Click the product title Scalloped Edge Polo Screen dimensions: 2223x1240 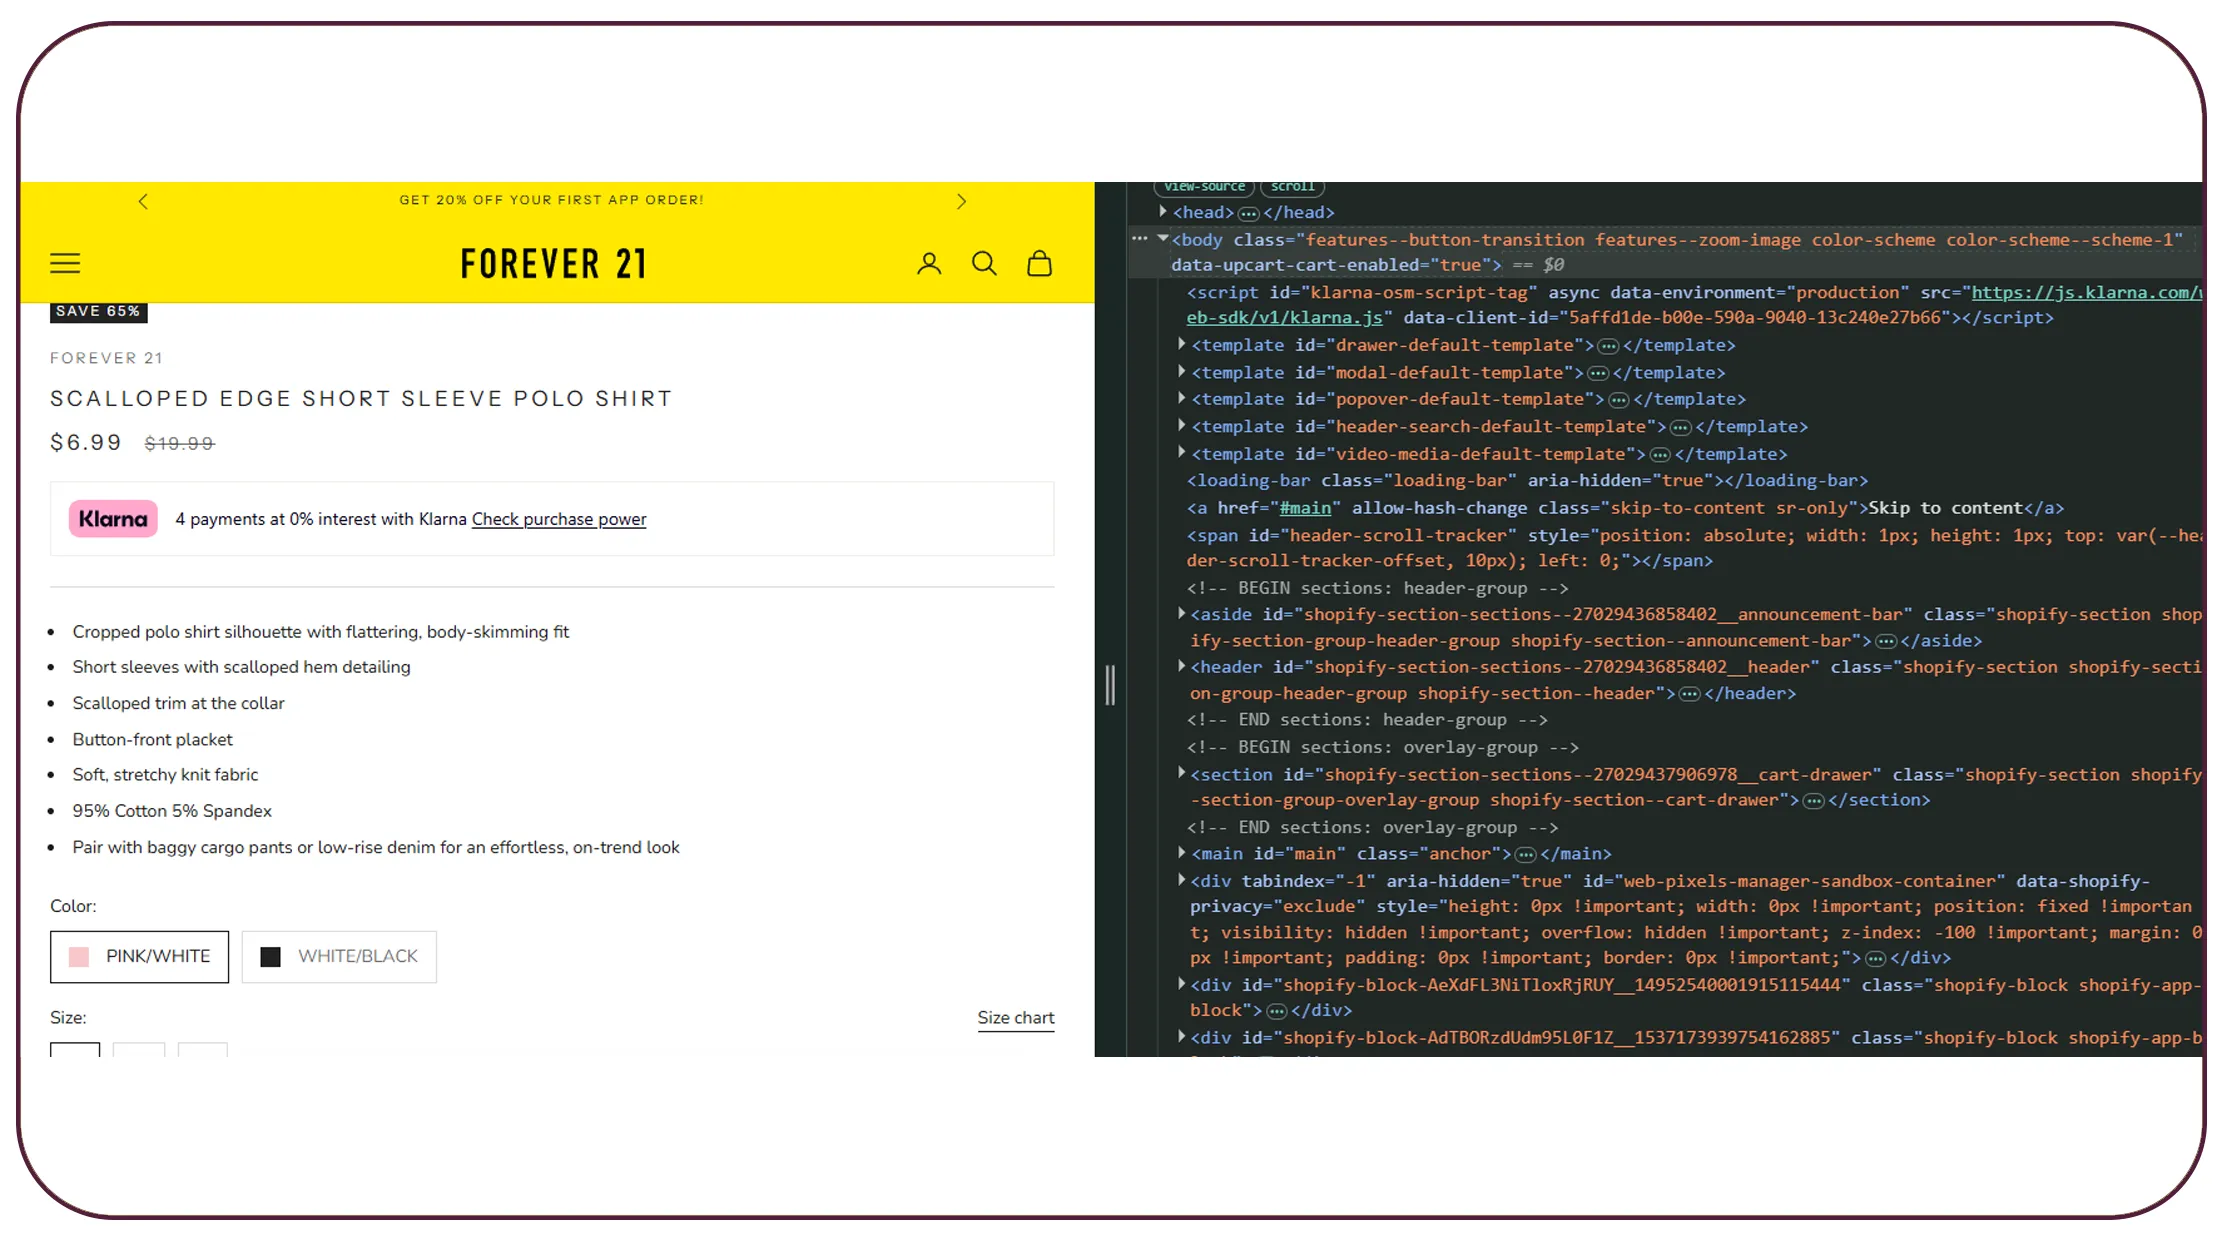click(361, 398)
